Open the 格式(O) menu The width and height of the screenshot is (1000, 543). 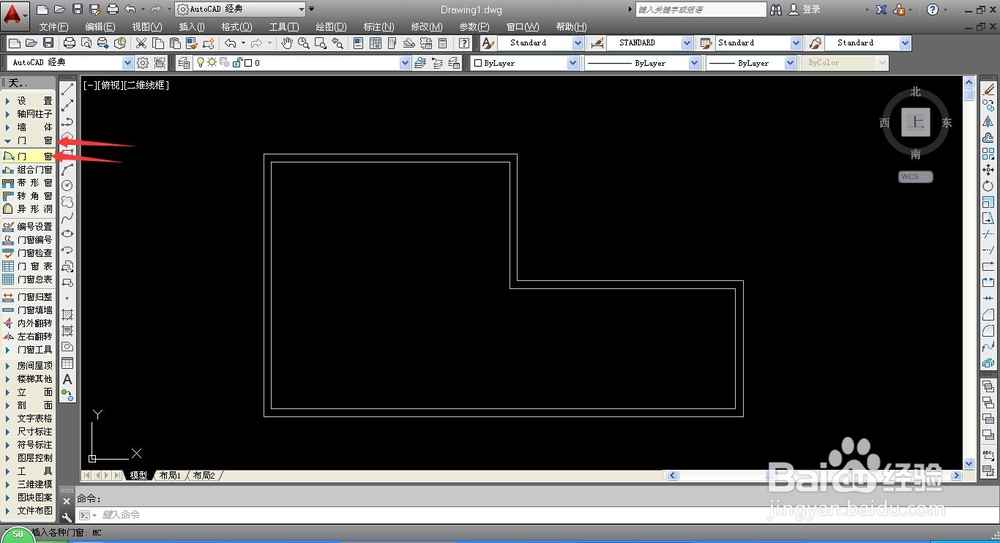(237, 27)
